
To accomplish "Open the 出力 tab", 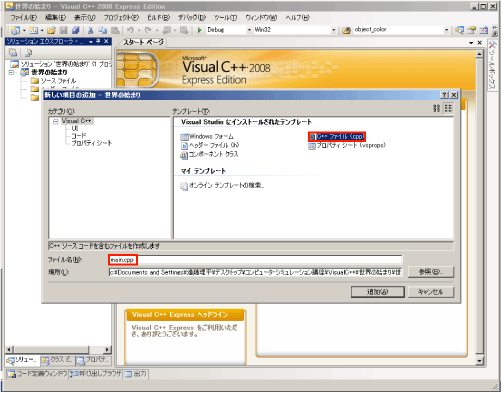I will coord(136,374).
